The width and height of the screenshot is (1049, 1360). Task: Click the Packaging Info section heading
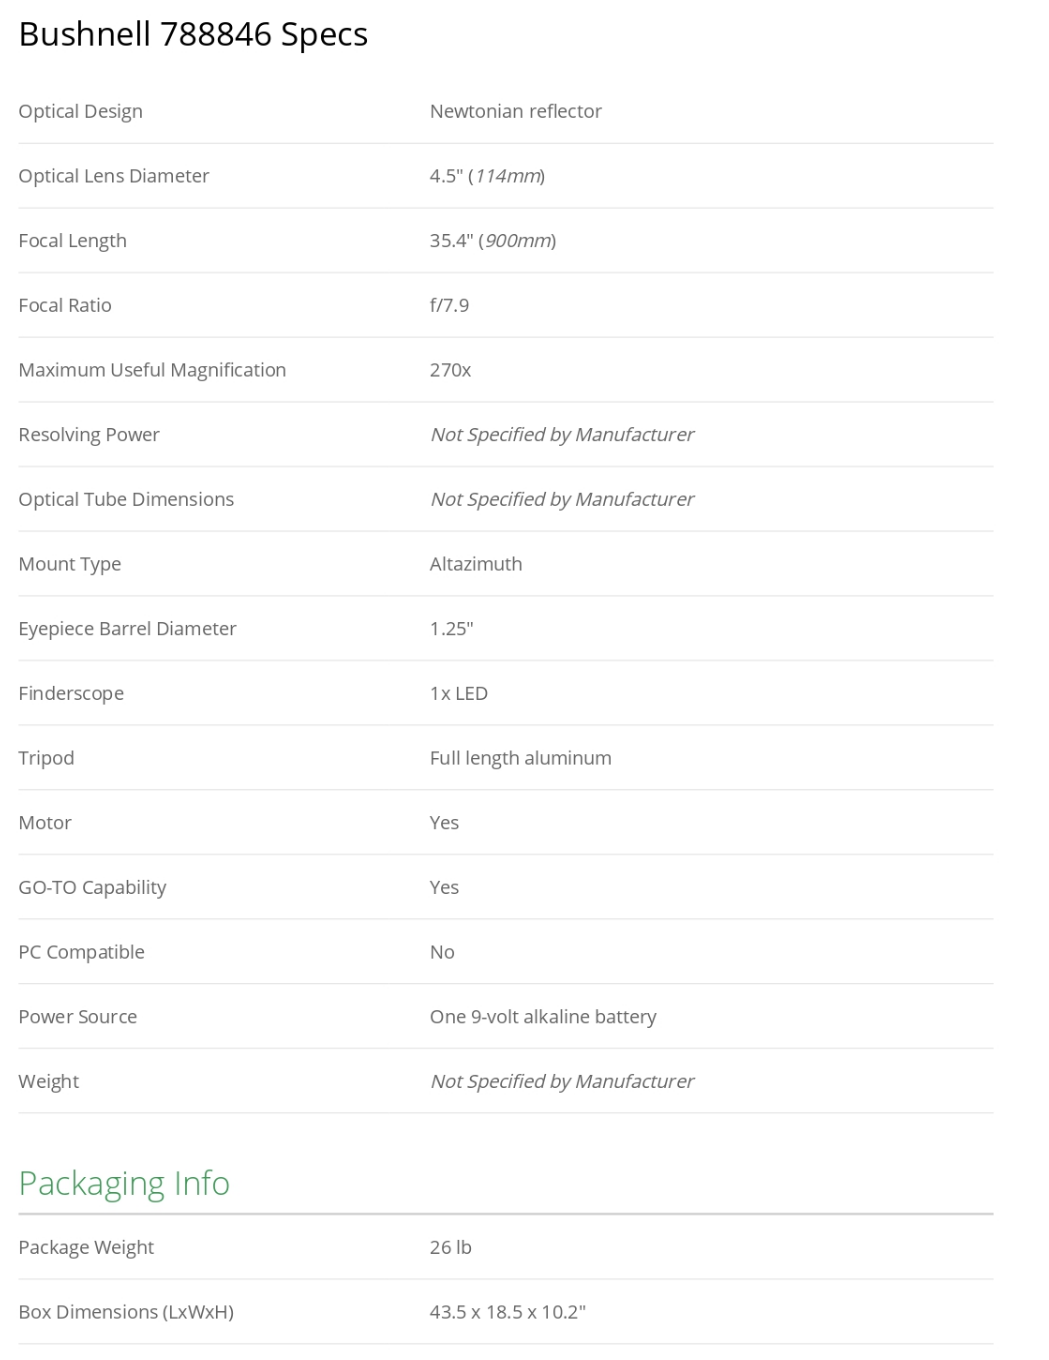tap(124, 1183)
